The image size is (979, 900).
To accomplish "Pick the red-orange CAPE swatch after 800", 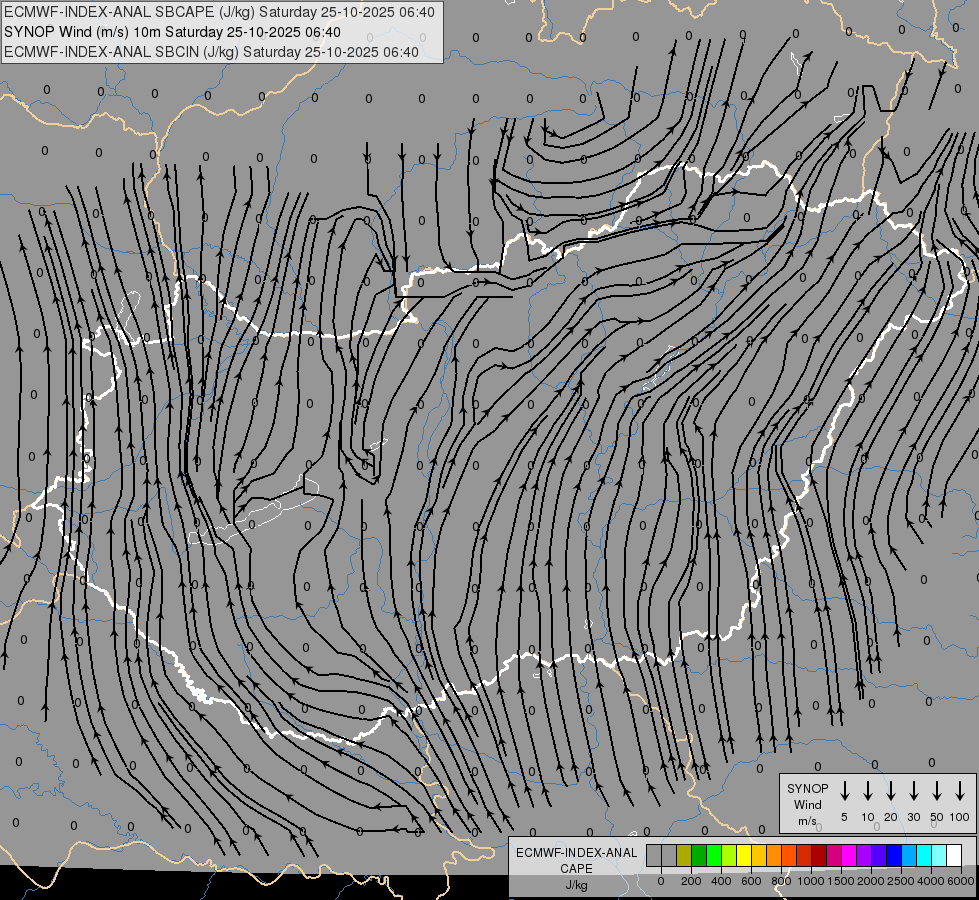I will tap(789, 855).
